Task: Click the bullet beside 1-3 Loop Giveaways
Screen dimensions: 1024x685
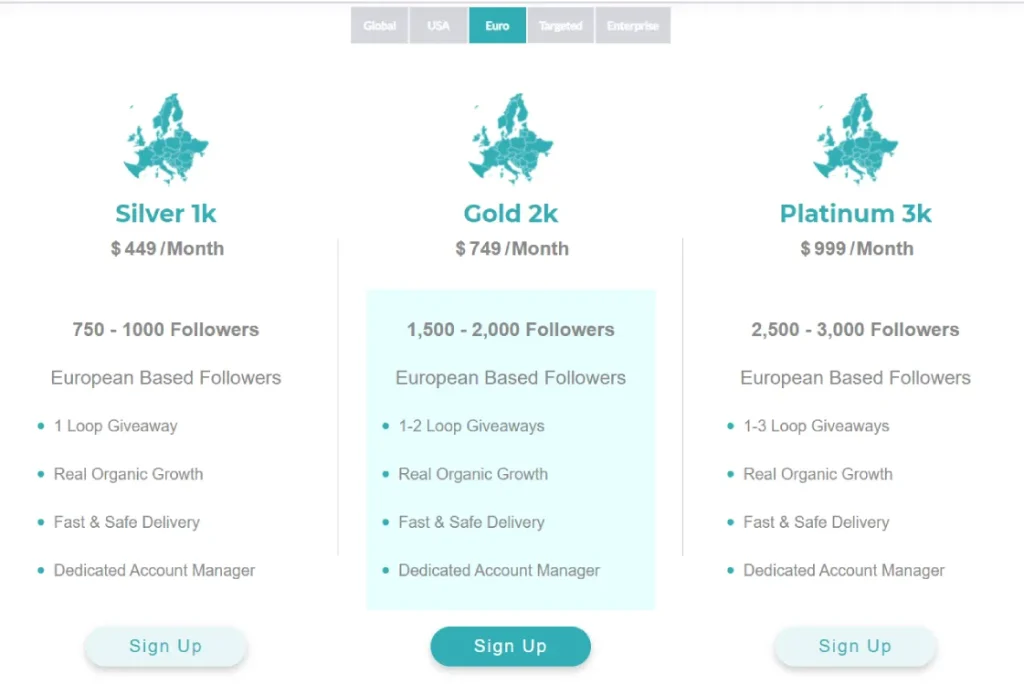Action: [731, 426]
